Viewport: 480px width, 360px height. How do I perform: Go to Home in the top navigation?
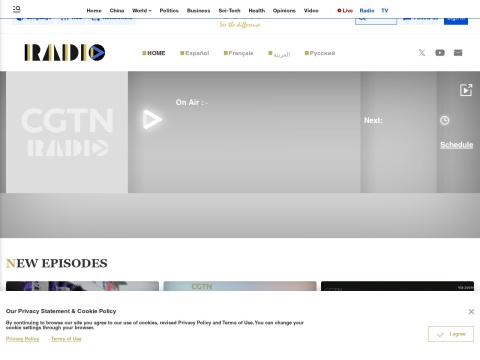point(94,11)
